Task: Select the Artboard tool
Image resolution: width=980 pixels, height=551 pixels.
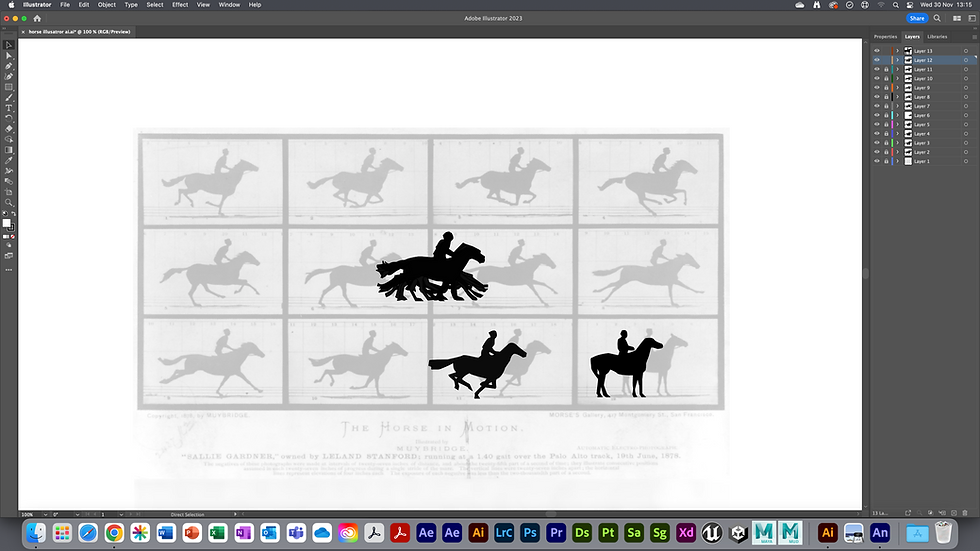Action: (9, 192)
